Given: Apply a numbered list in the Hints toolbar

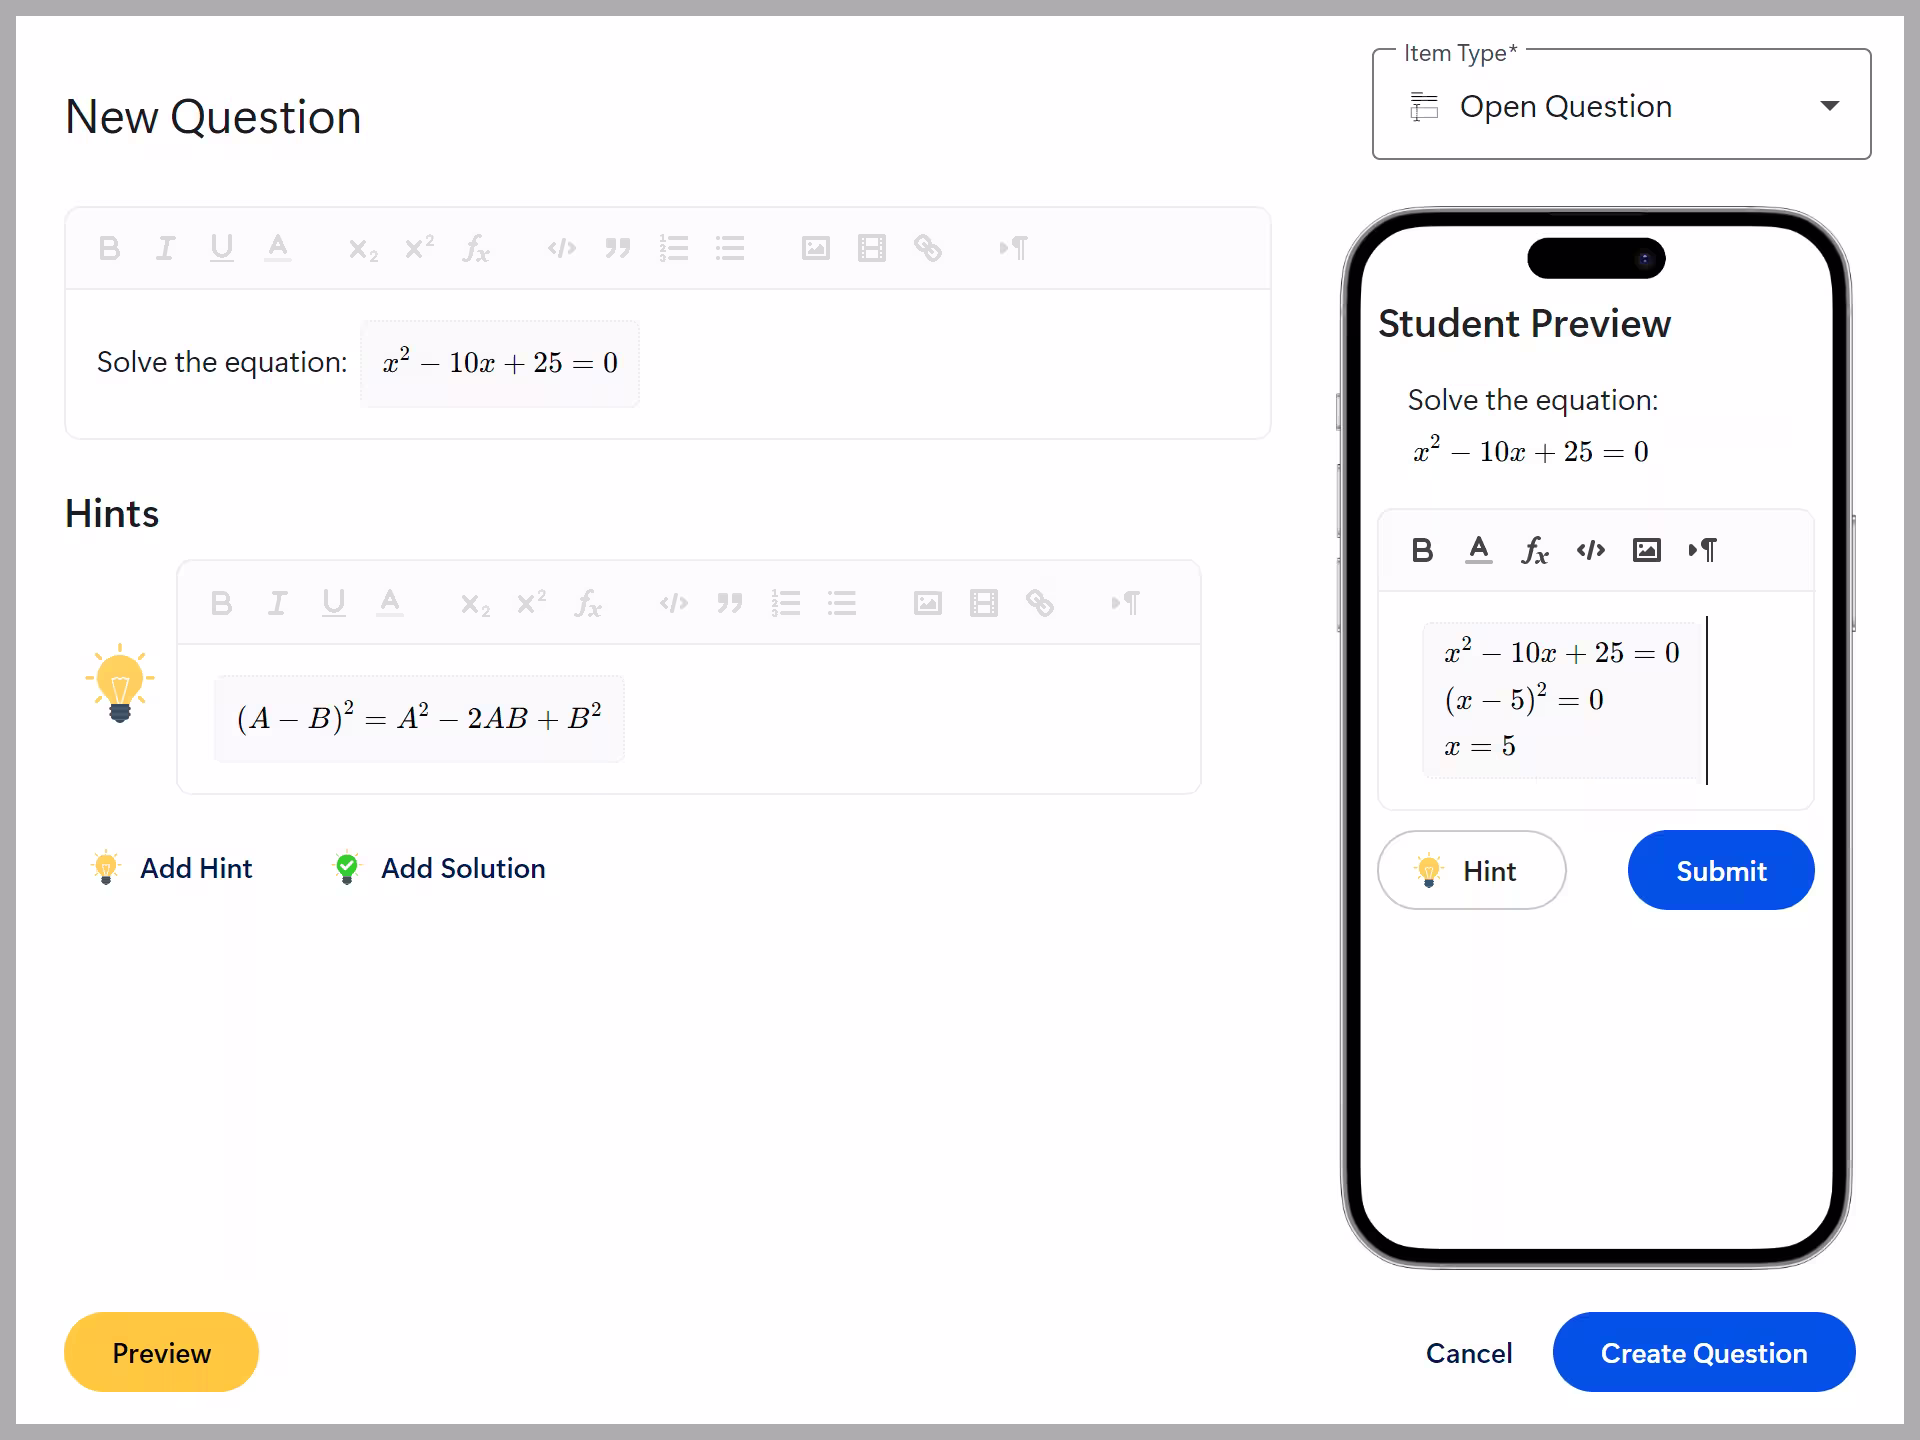Looking at the screenshot, I should [788, 602].
